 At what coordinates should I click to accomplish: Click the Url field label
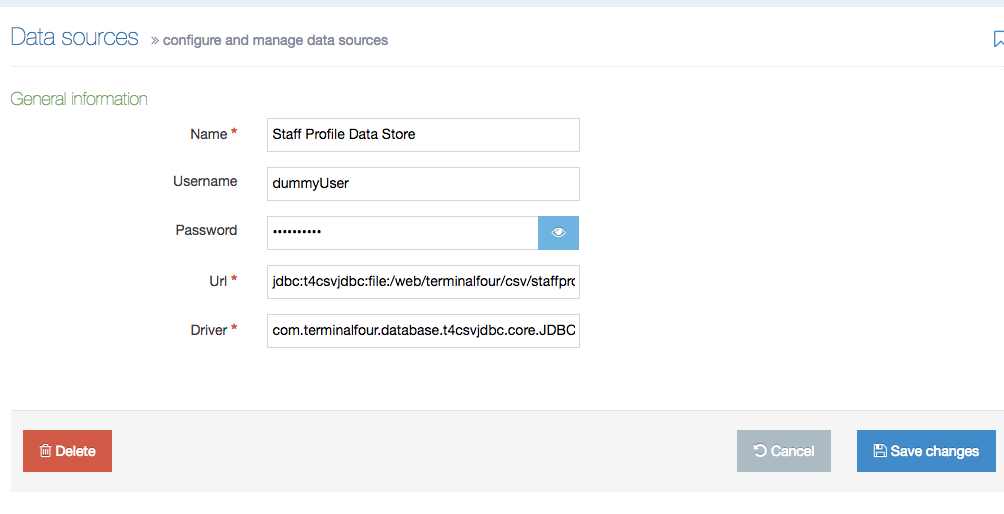click(x=217, y=280)
